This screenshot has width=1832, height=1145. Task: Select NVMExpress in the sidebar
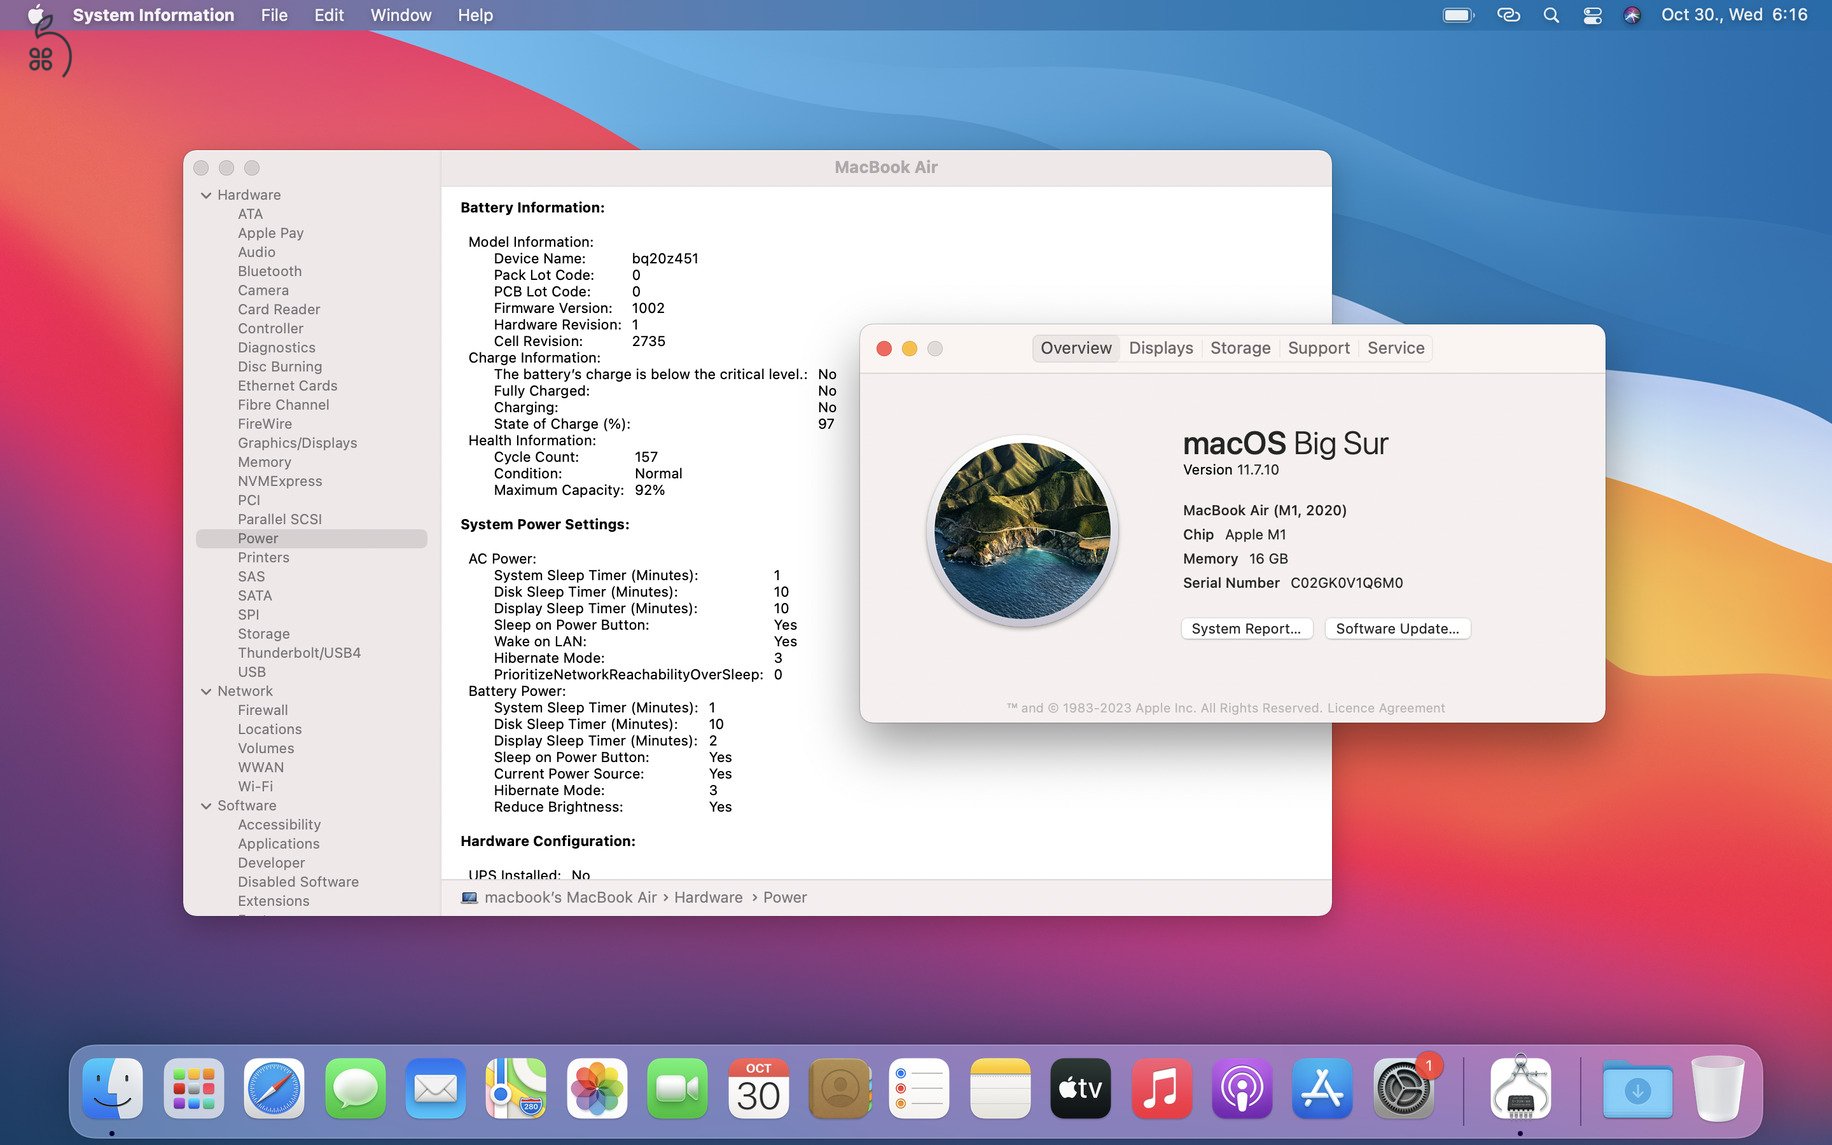pos(279,481)
